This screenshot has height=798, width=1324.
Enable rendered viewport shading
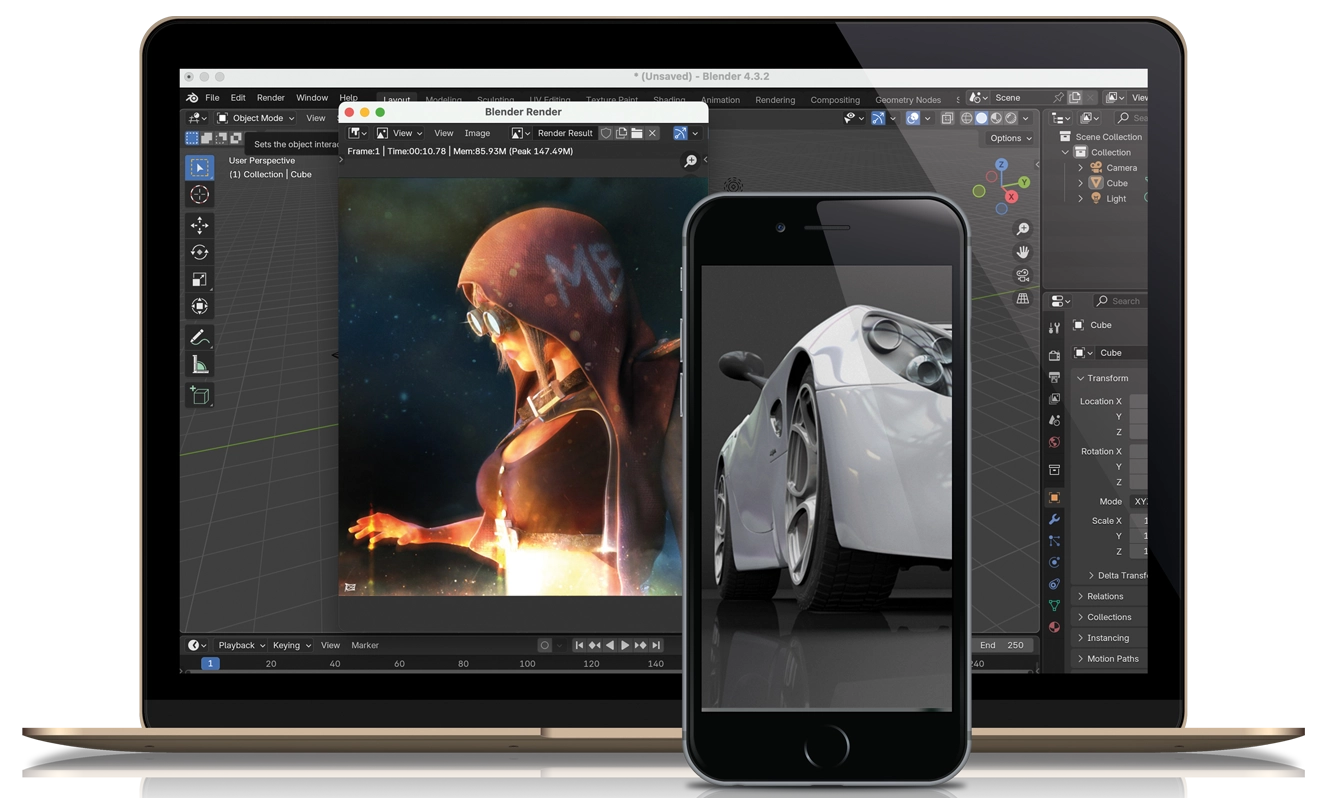(x=1010, y=118)
